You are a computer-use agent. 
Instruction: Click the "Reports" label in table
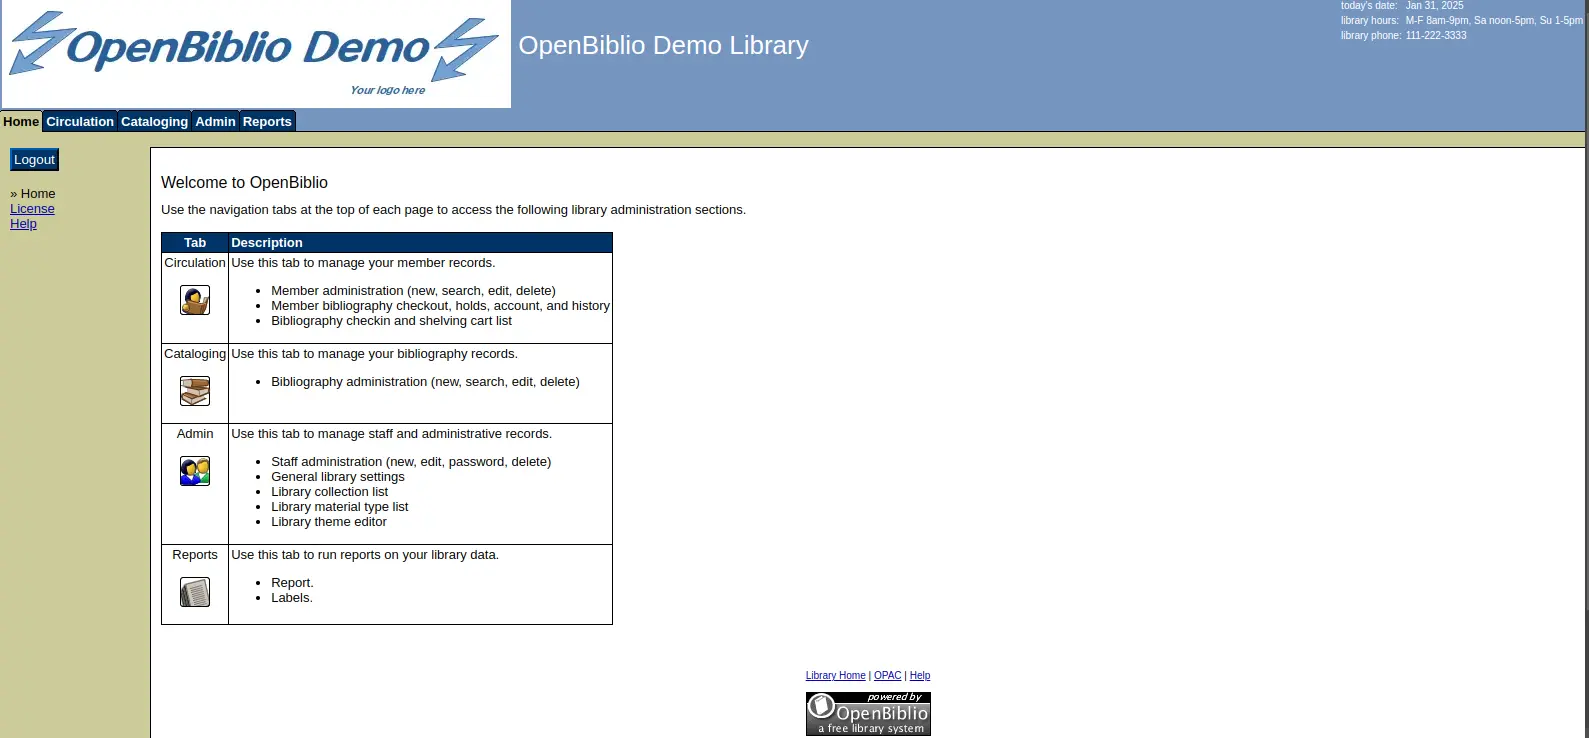click(x=195, y=555)
